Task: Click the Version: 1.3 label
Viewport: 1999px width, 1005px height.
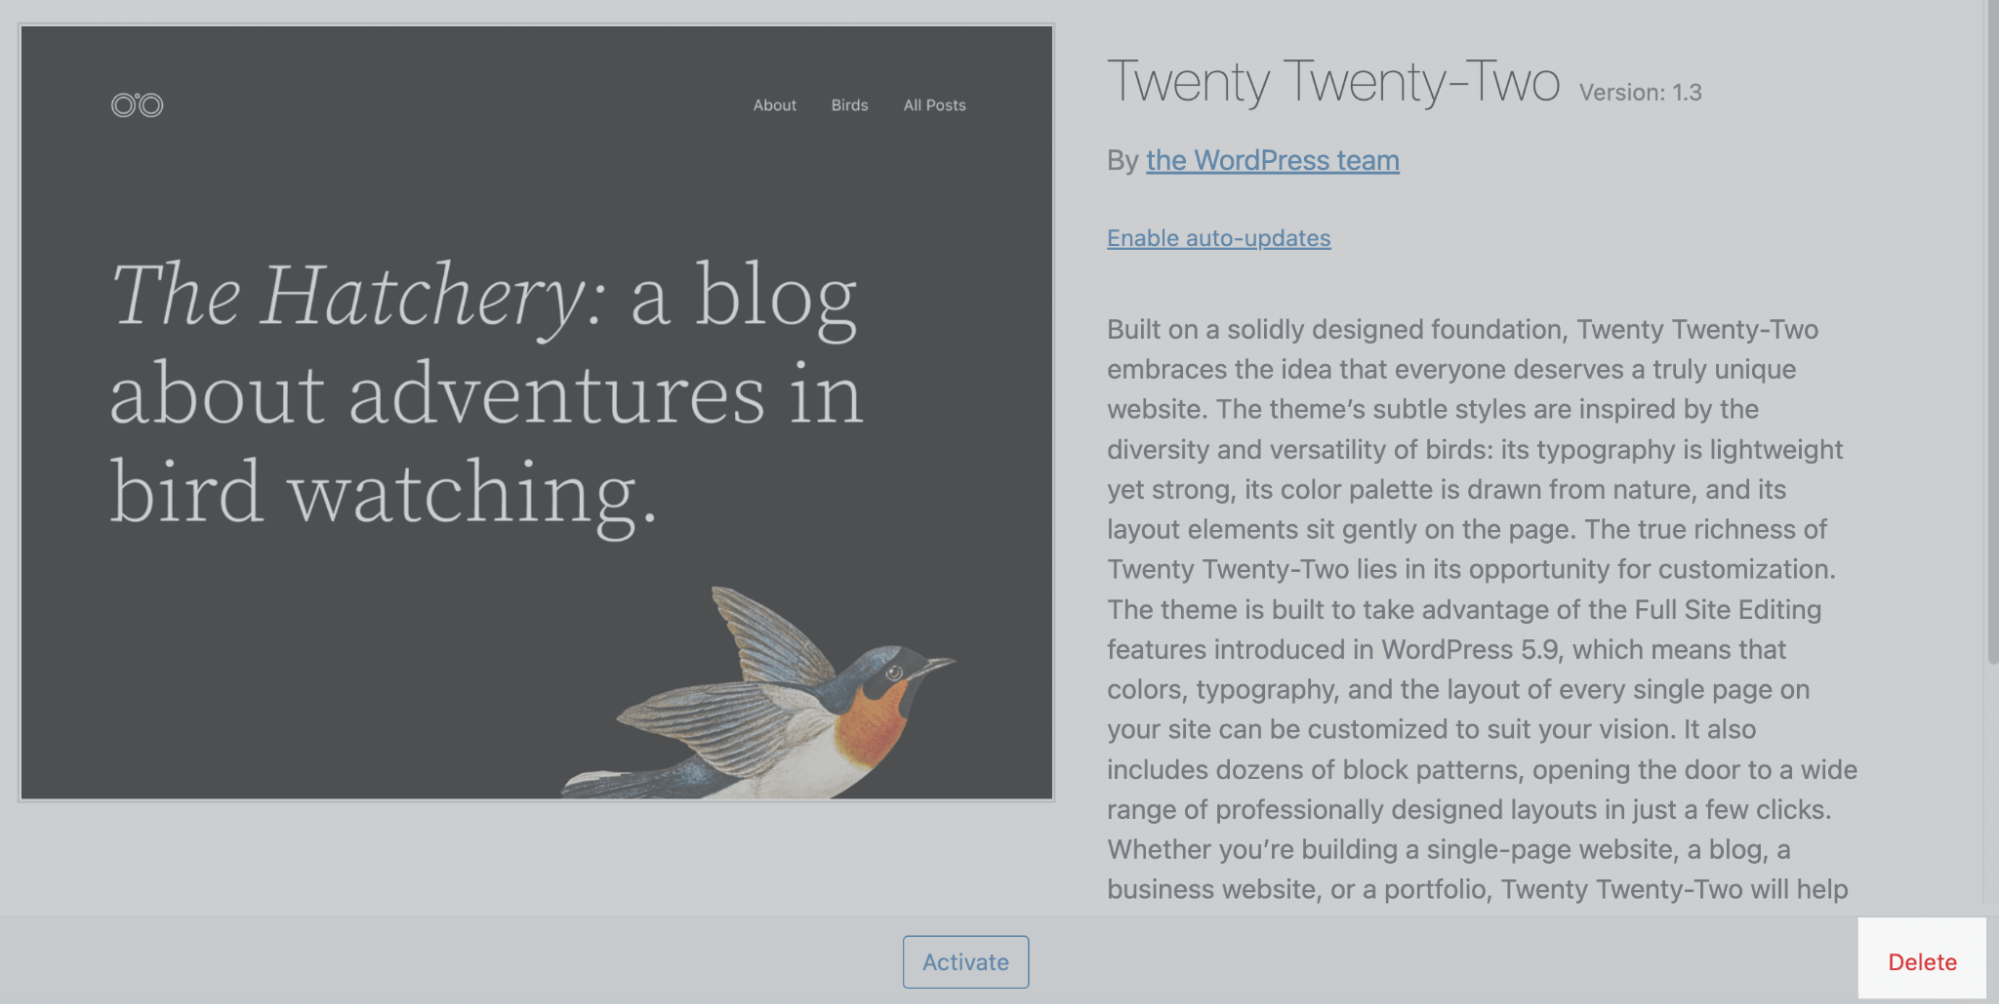Action: (1640, 93)
